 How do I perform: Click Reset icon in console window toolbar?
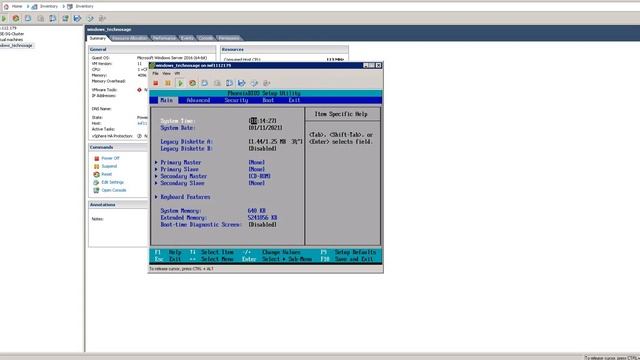(192, 83)
